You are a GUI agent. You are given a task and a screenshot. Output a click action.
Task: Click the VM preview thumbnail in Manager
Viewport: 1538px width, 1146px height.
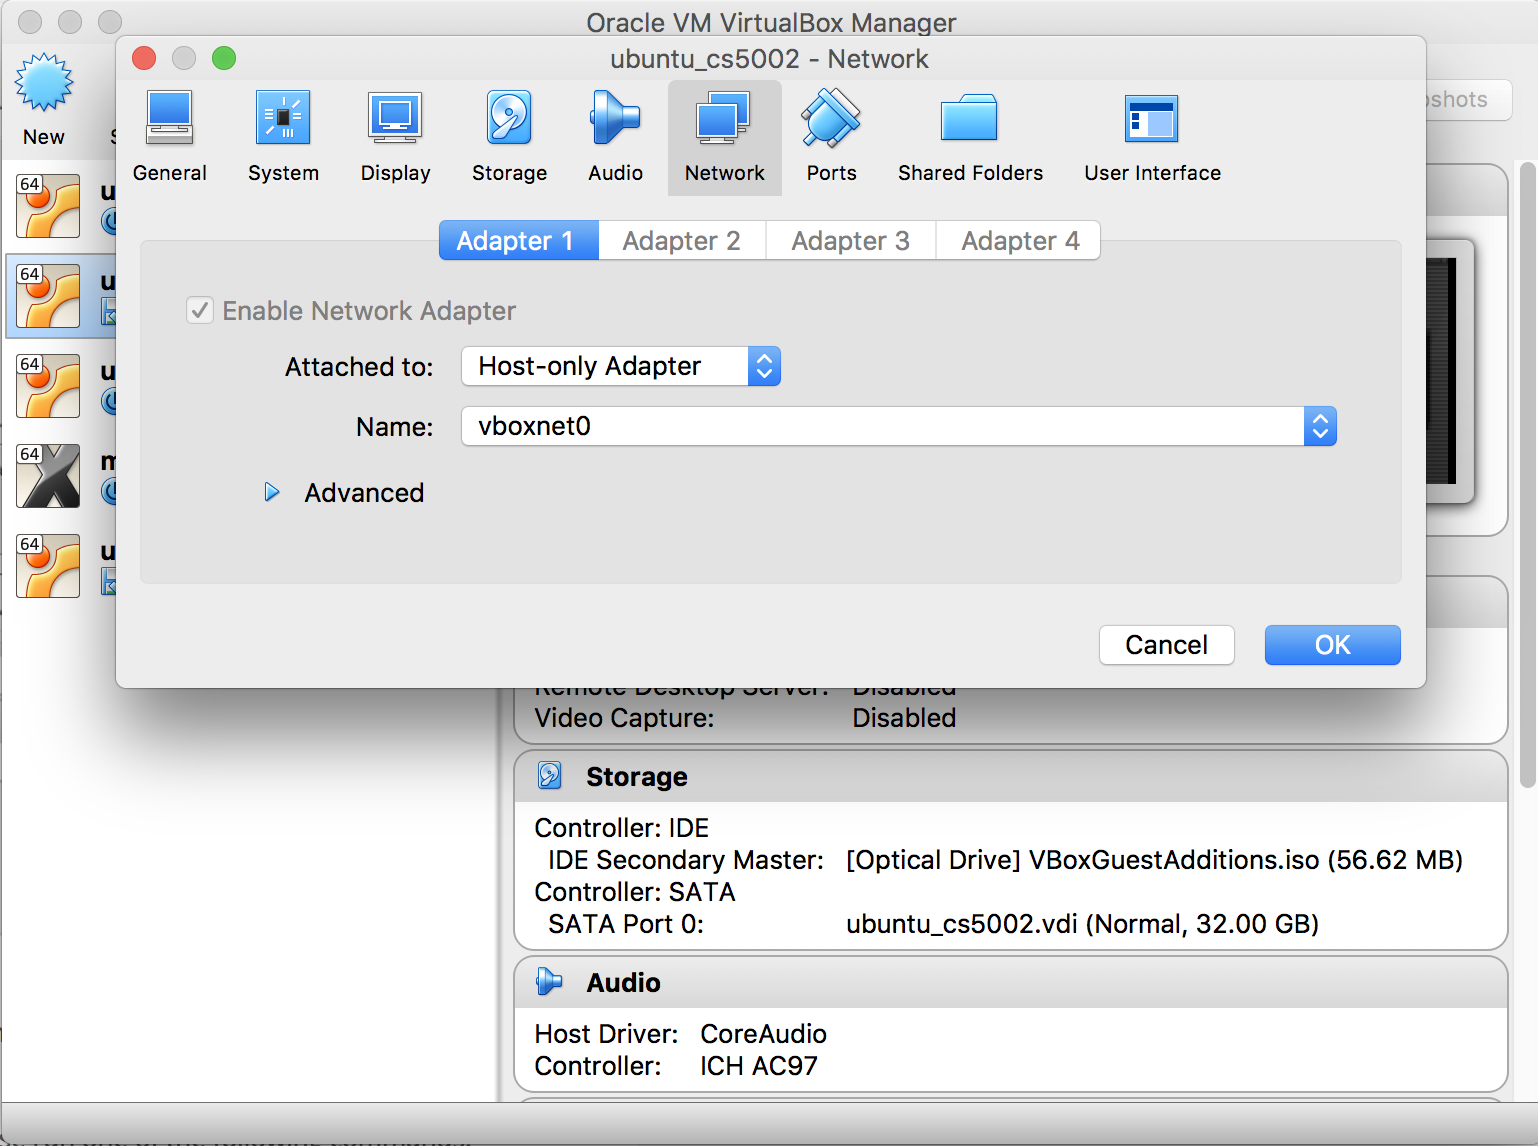[1448, 370]
